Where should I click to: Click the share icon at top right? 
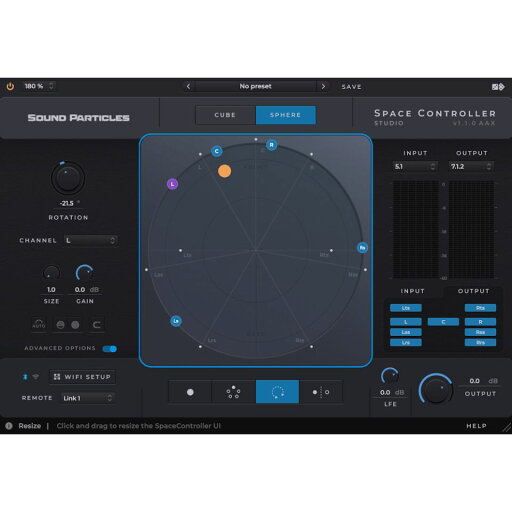pos(498,87)
